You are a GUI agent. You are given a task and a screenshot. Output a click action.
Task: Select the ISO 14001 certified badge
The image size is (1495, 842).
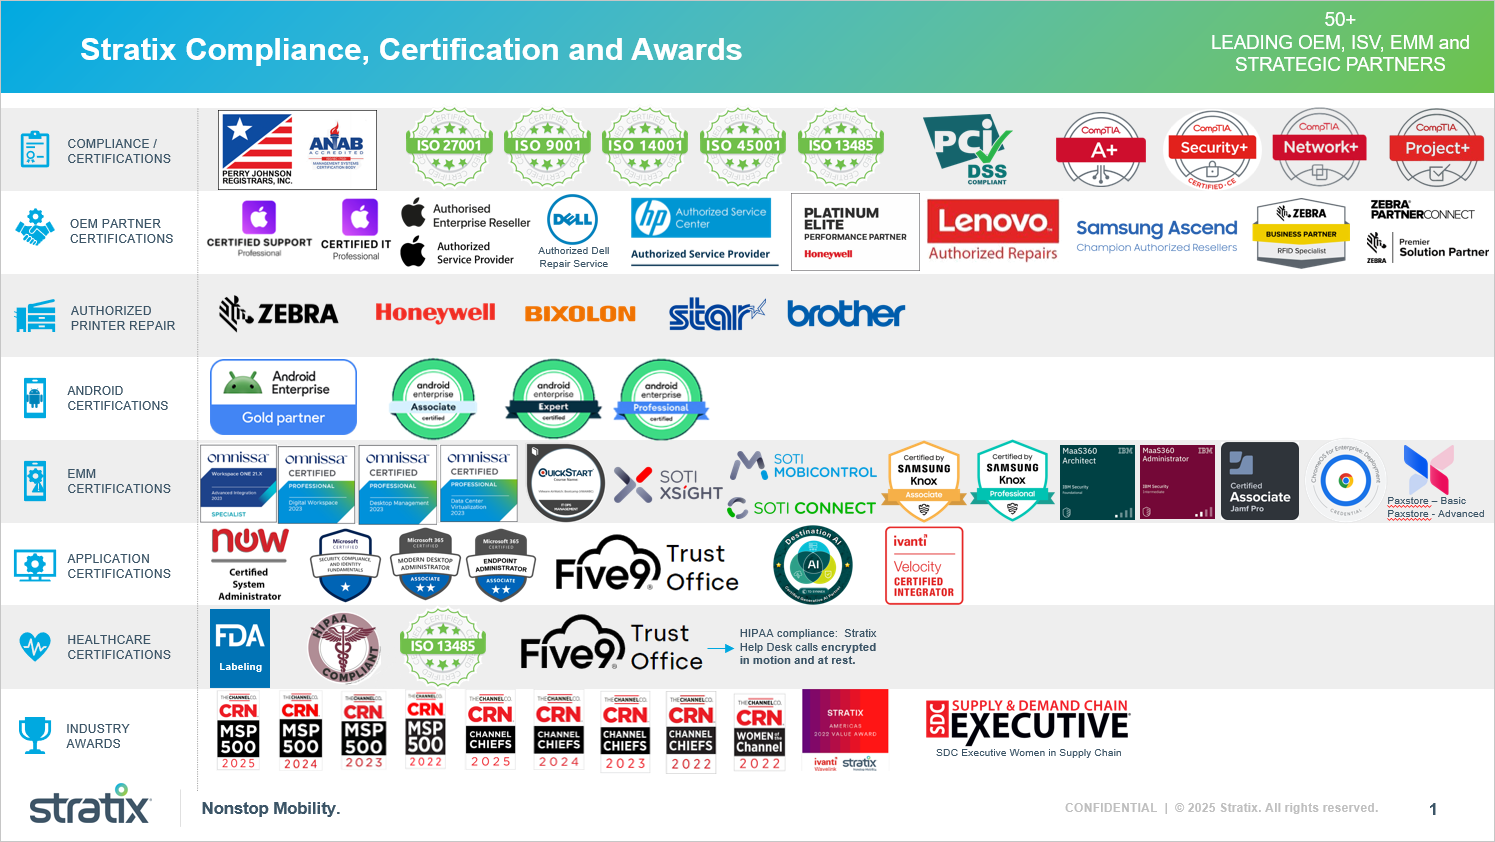645,147
